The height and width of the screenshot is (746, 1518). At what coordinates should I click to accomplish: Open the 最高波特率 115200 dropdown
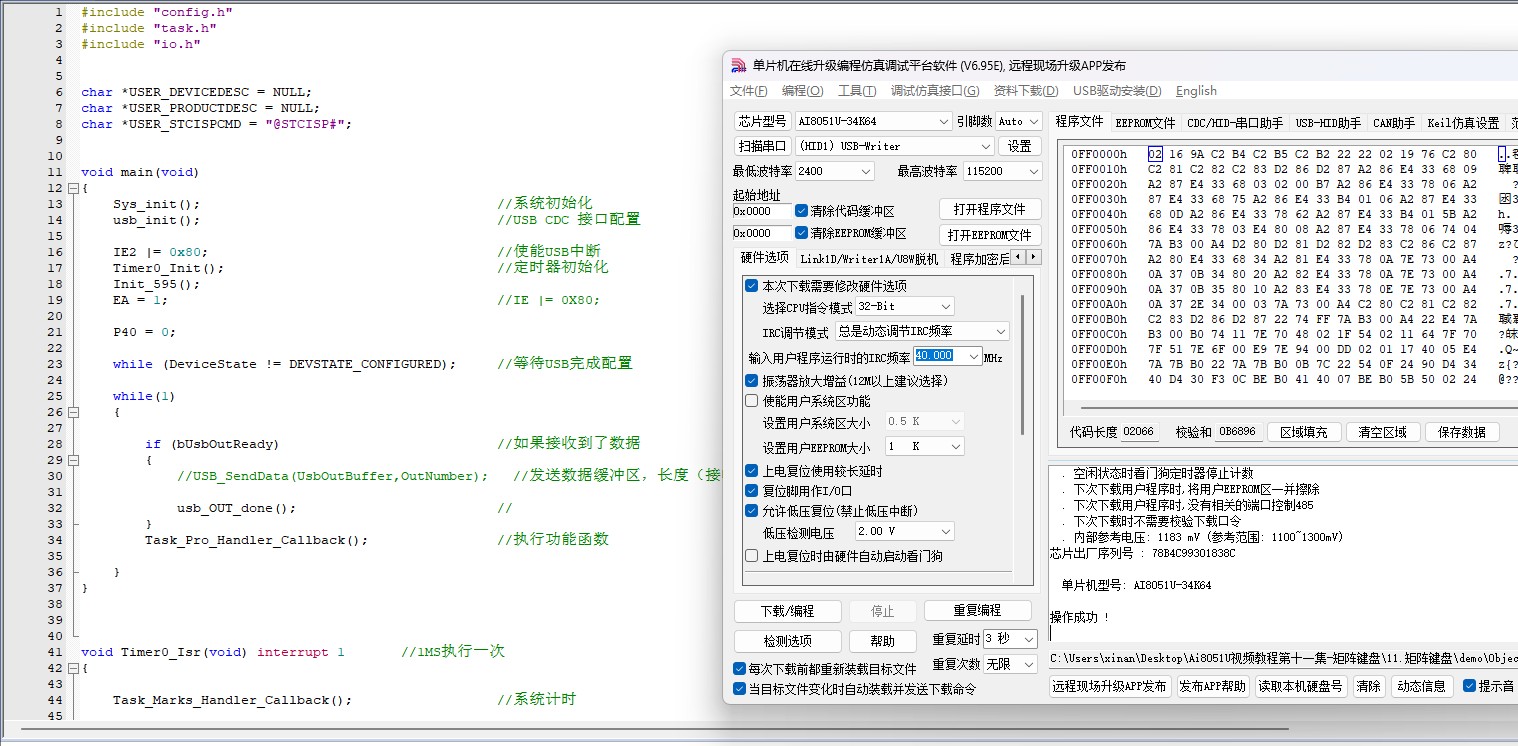(1003, 172)
